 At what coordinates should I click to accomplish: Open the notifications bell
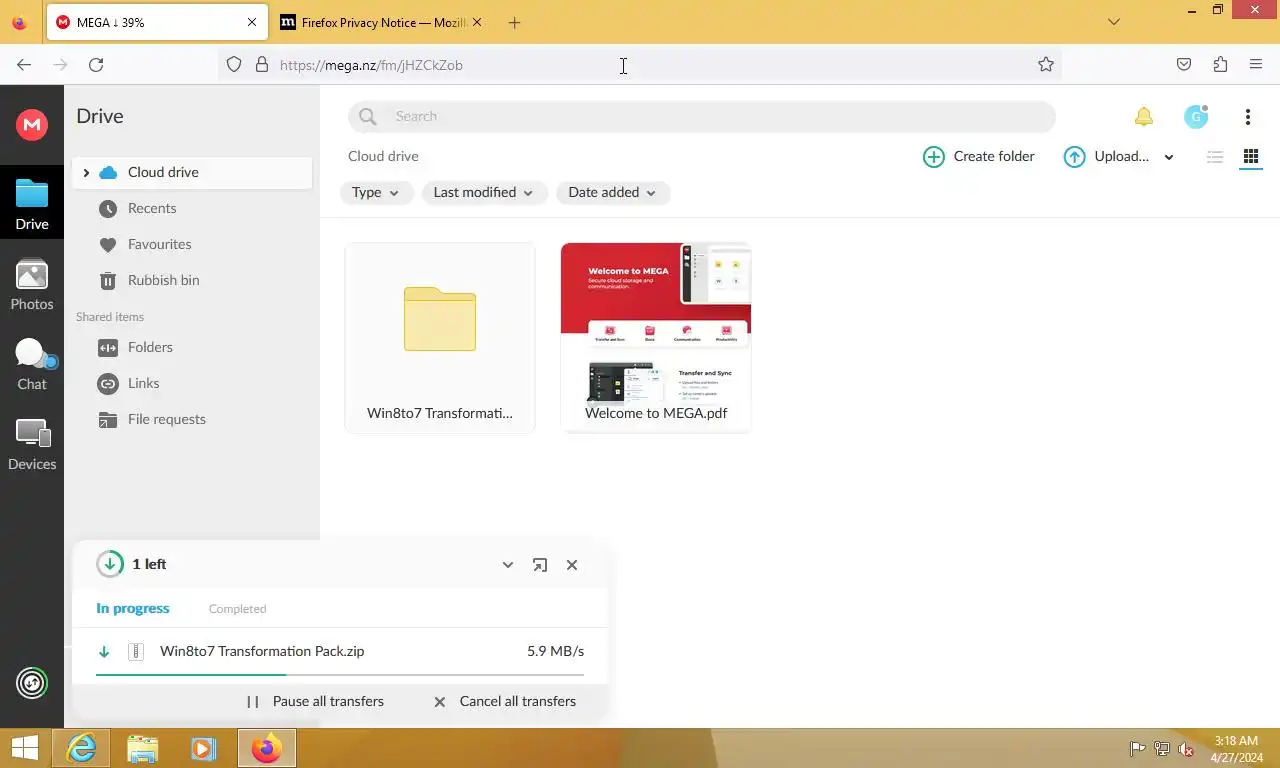1143,117
